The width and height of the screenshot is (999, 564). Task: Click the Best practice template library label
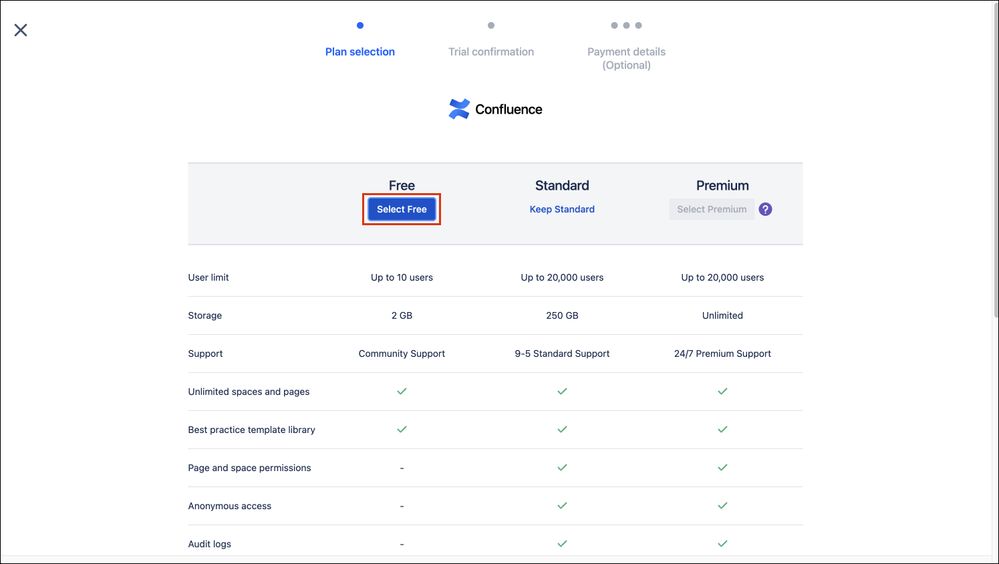252,430
